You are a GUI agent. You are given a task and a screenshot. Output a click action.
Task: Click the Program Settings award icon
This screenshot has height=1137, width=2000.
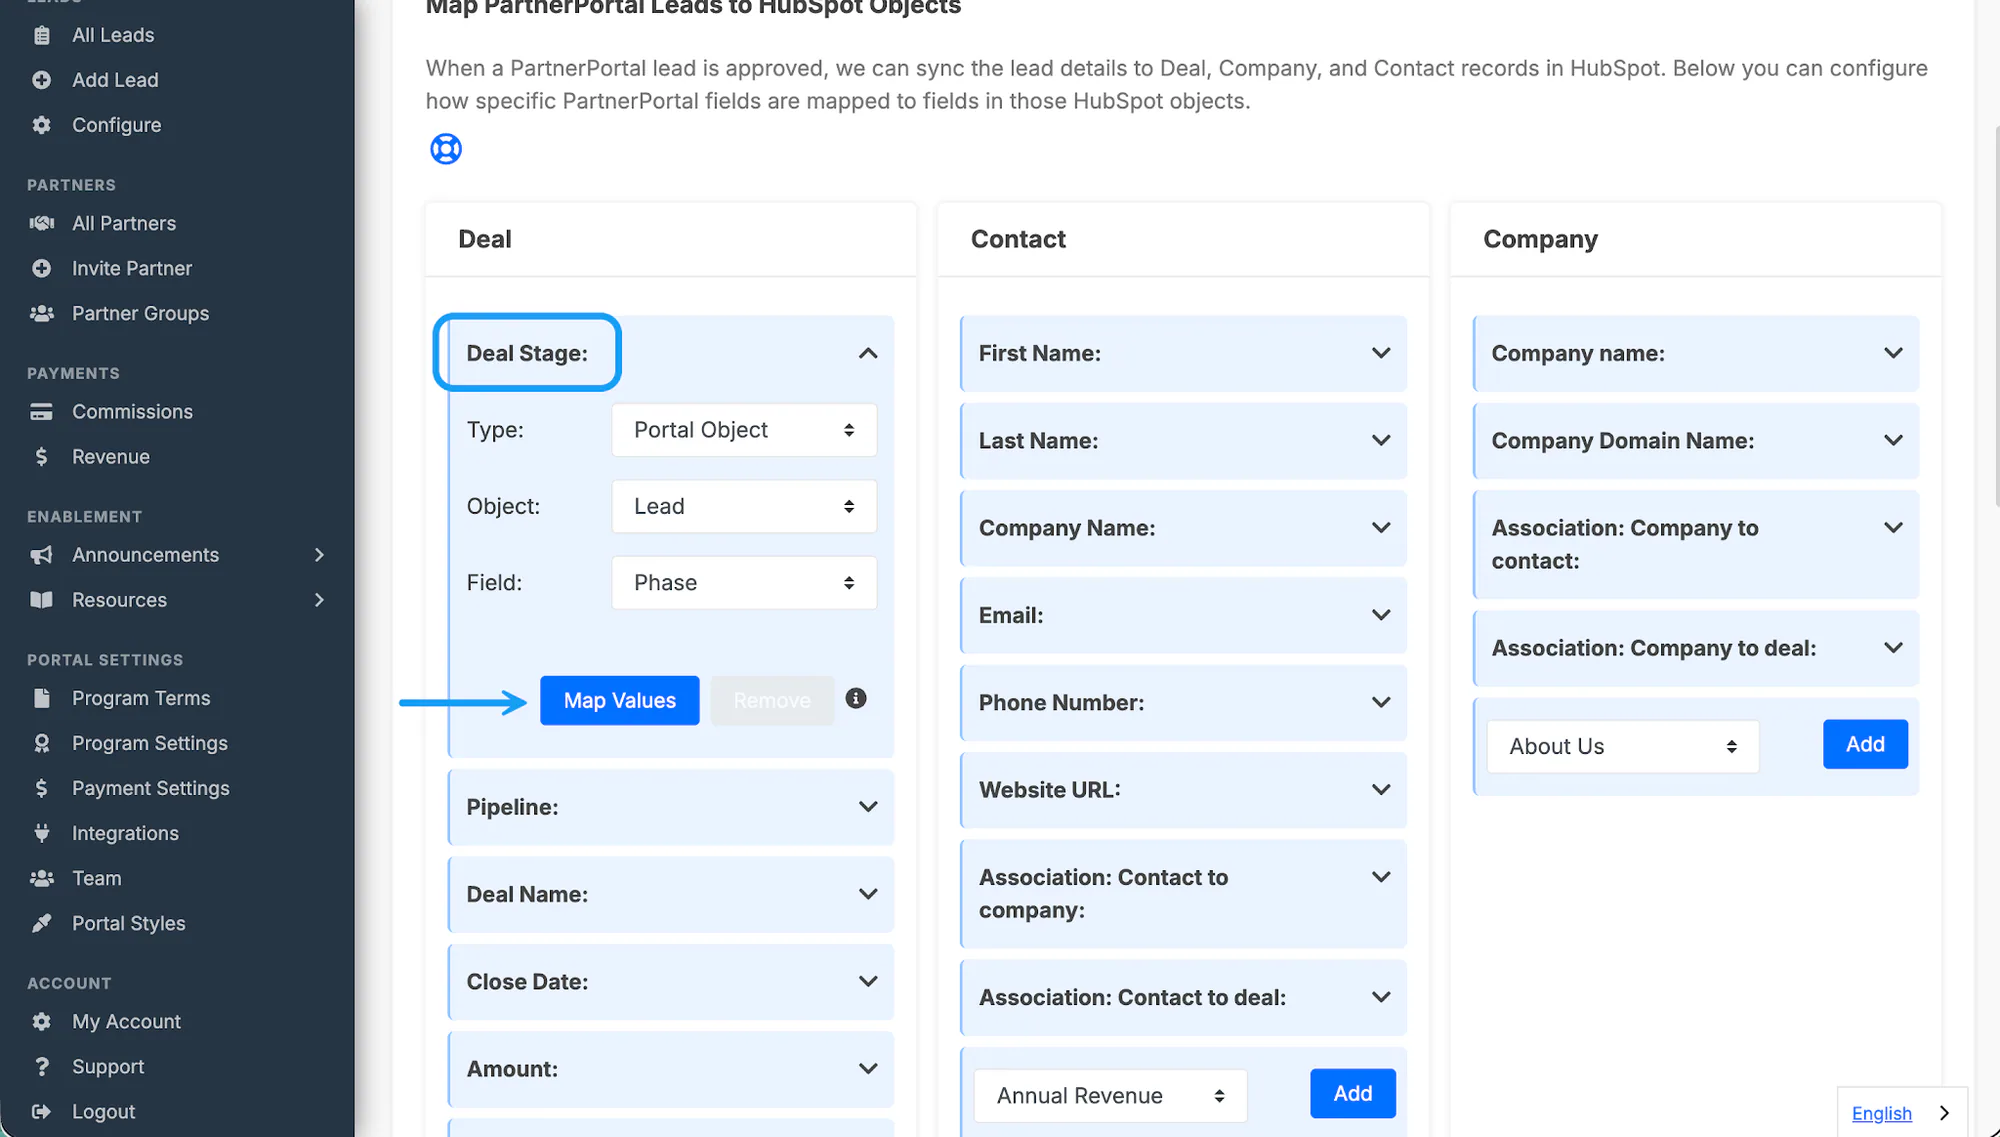pos(41,743)
